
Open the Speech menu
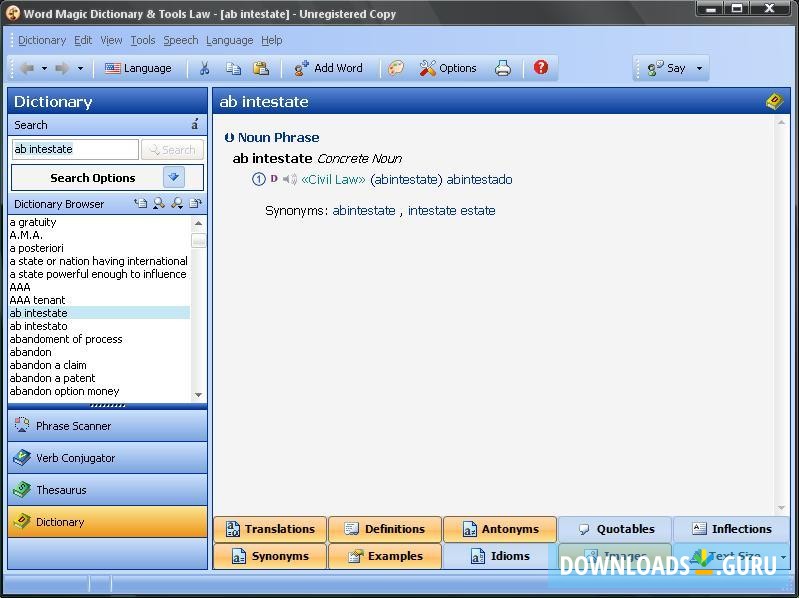pos(180,40)
